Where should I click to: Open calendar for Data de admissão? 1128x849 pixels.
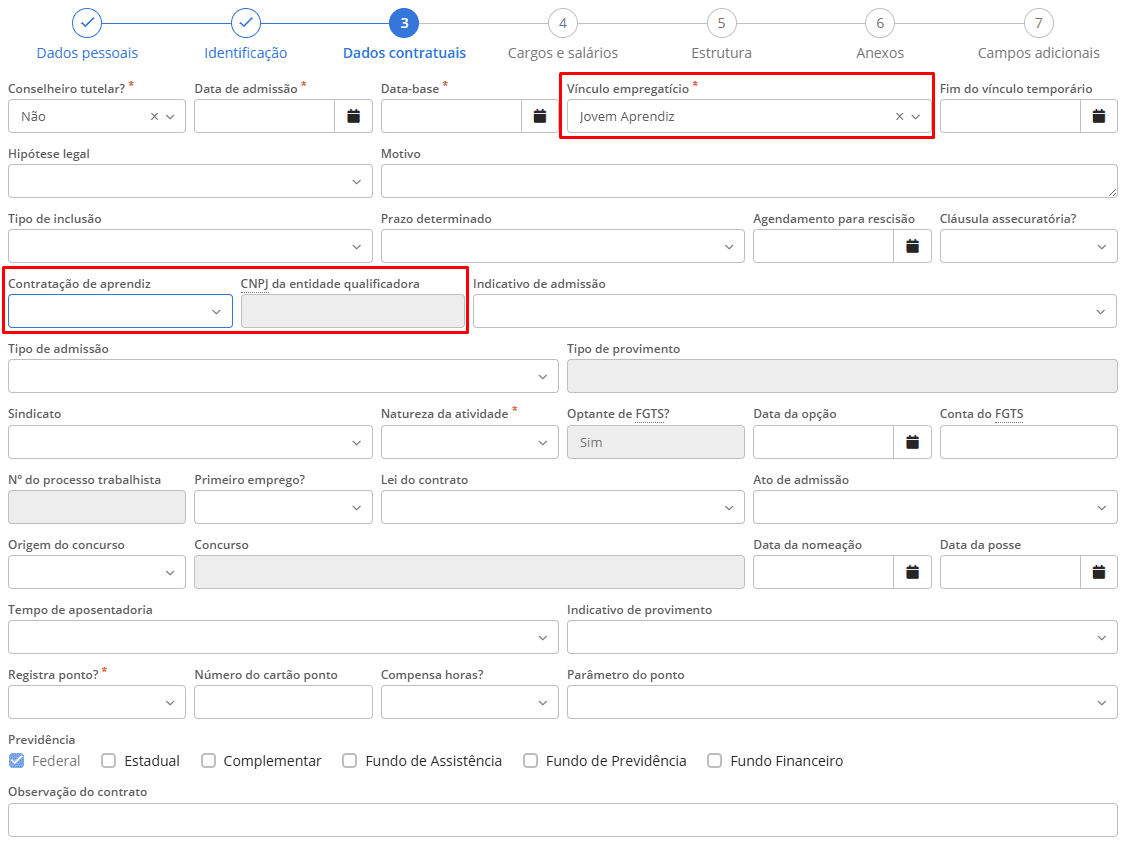coord(353,116)
